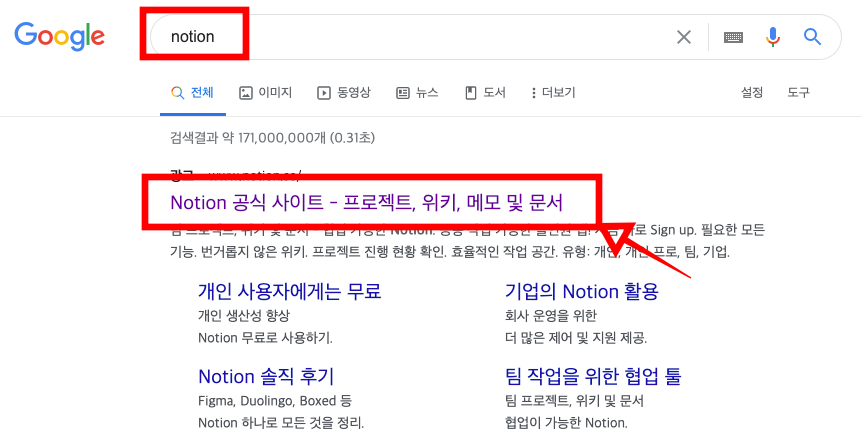Viewport: 862px width, 446px height.
Task: Click the text Figma, Duolingo, Boxed 등
Action: click(x=275, y=400)
